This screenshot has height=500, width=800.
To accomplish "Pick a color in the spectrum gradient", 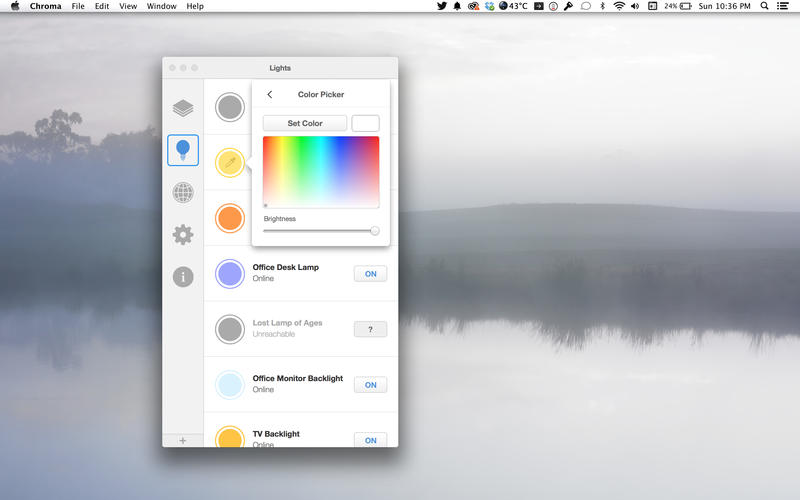I will tap(321, 172).
